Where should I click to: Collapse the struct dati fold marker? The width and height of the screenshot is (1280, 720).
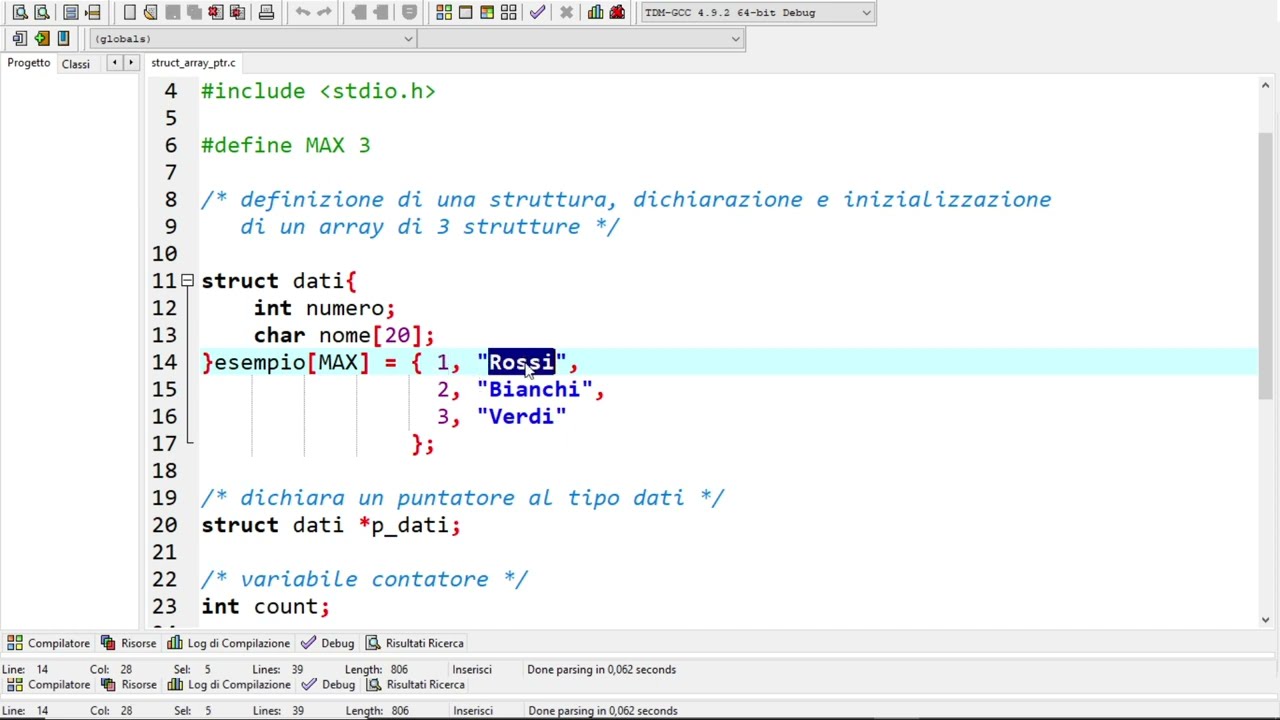(x=187, y=281)
